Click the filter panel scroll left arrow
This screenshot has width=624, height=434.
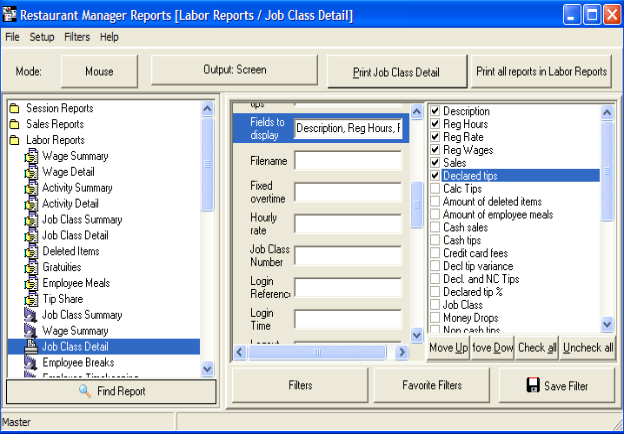click(240, 352)
